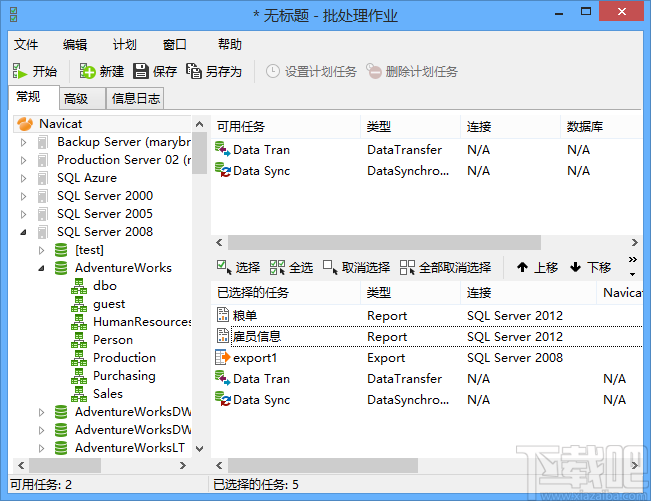Viewport: 651px width, 501px height.
Task: Open the 文件 (File) menu
Action: pyautogui.click(x=26, y=44)
